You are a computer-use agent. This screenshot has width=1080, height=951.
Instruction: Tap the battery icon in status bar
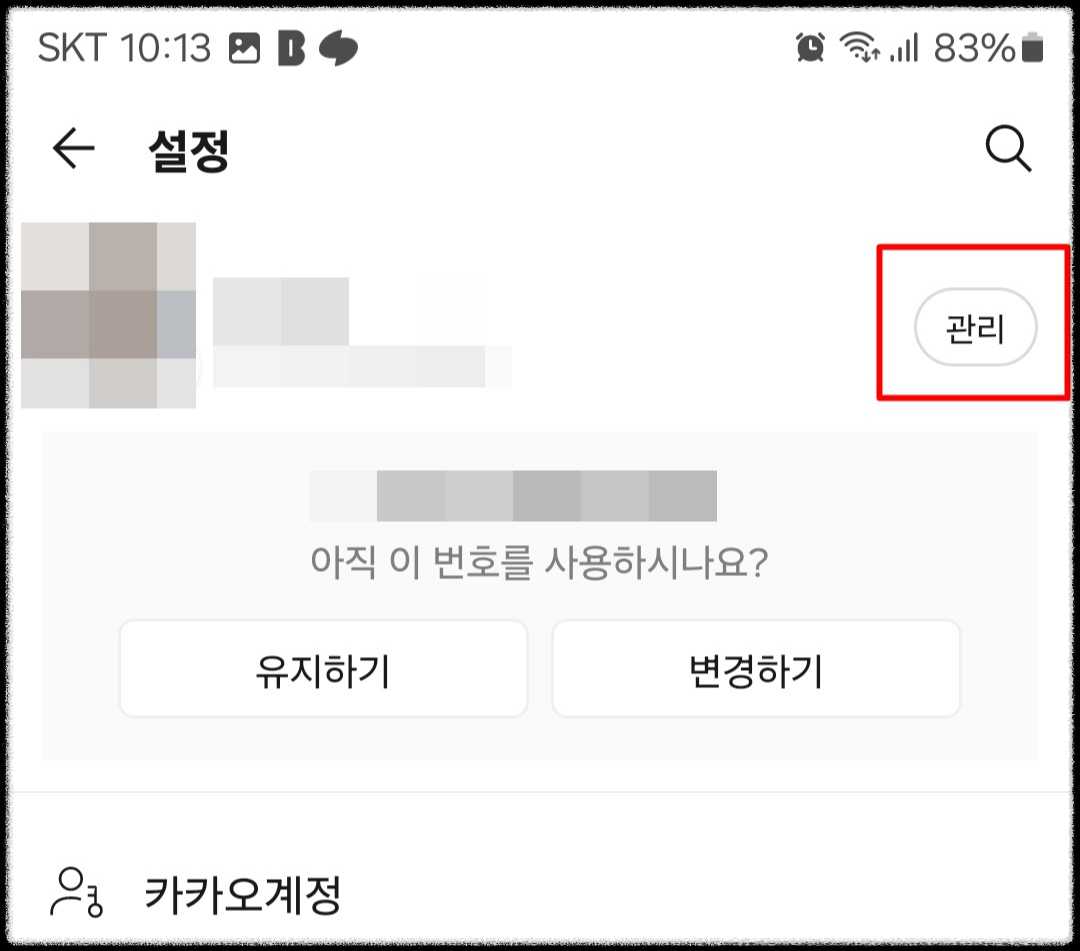(1032, 48)
